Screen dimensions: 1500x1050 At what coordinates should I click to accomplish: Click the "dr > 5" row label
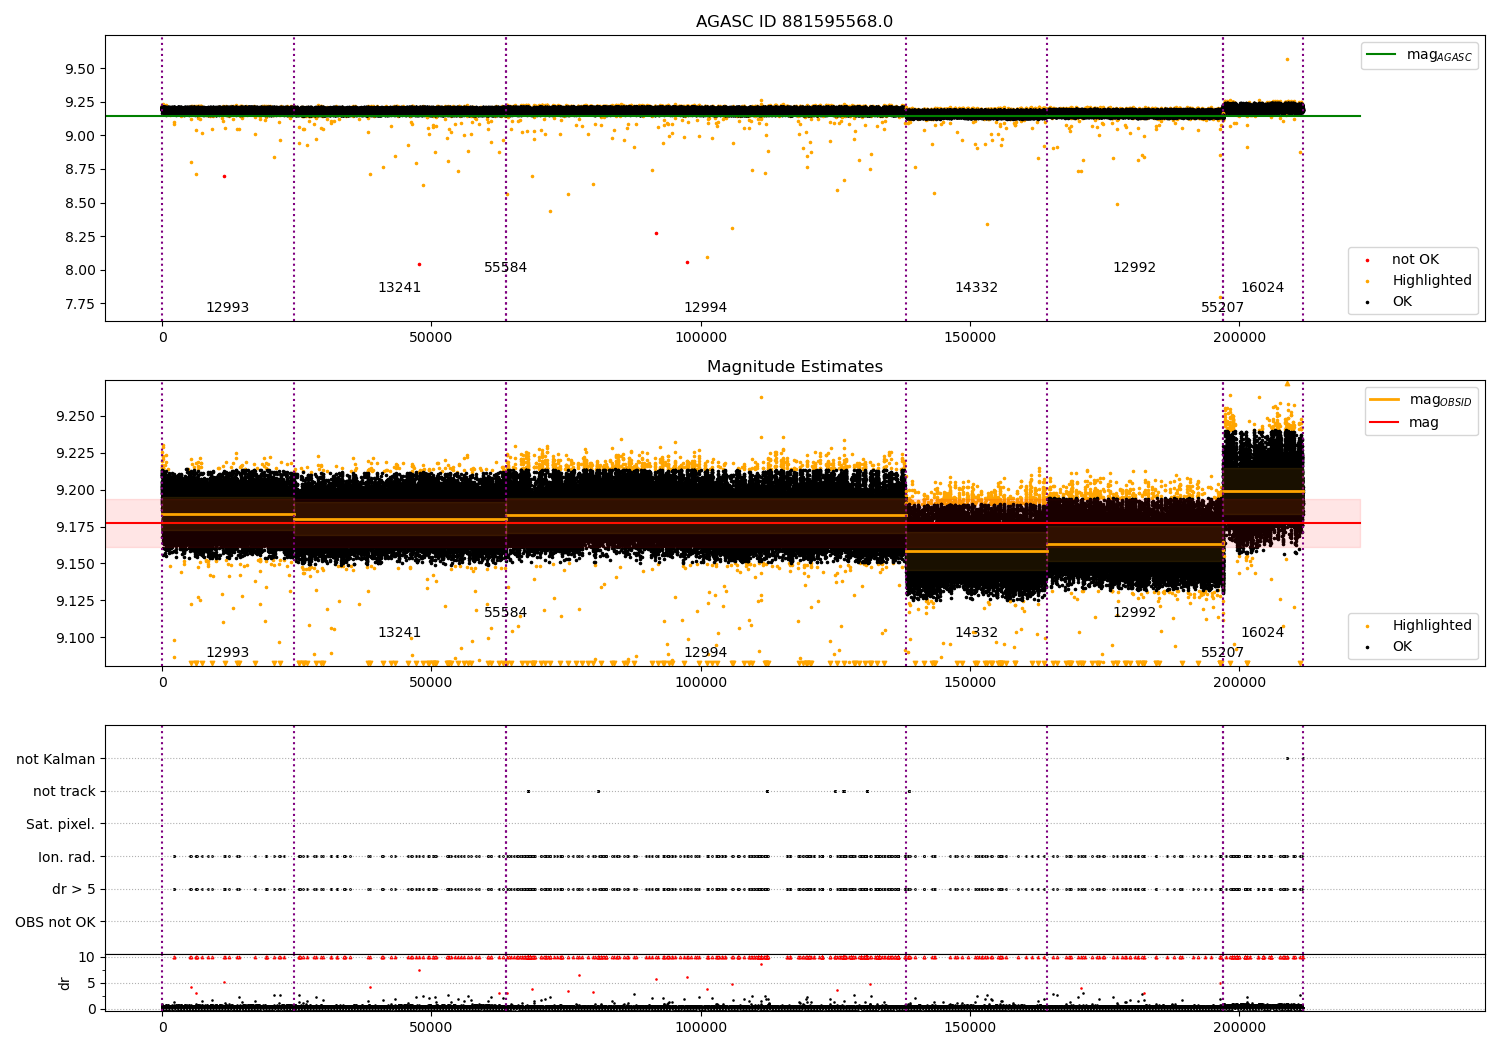click(74, 889)
